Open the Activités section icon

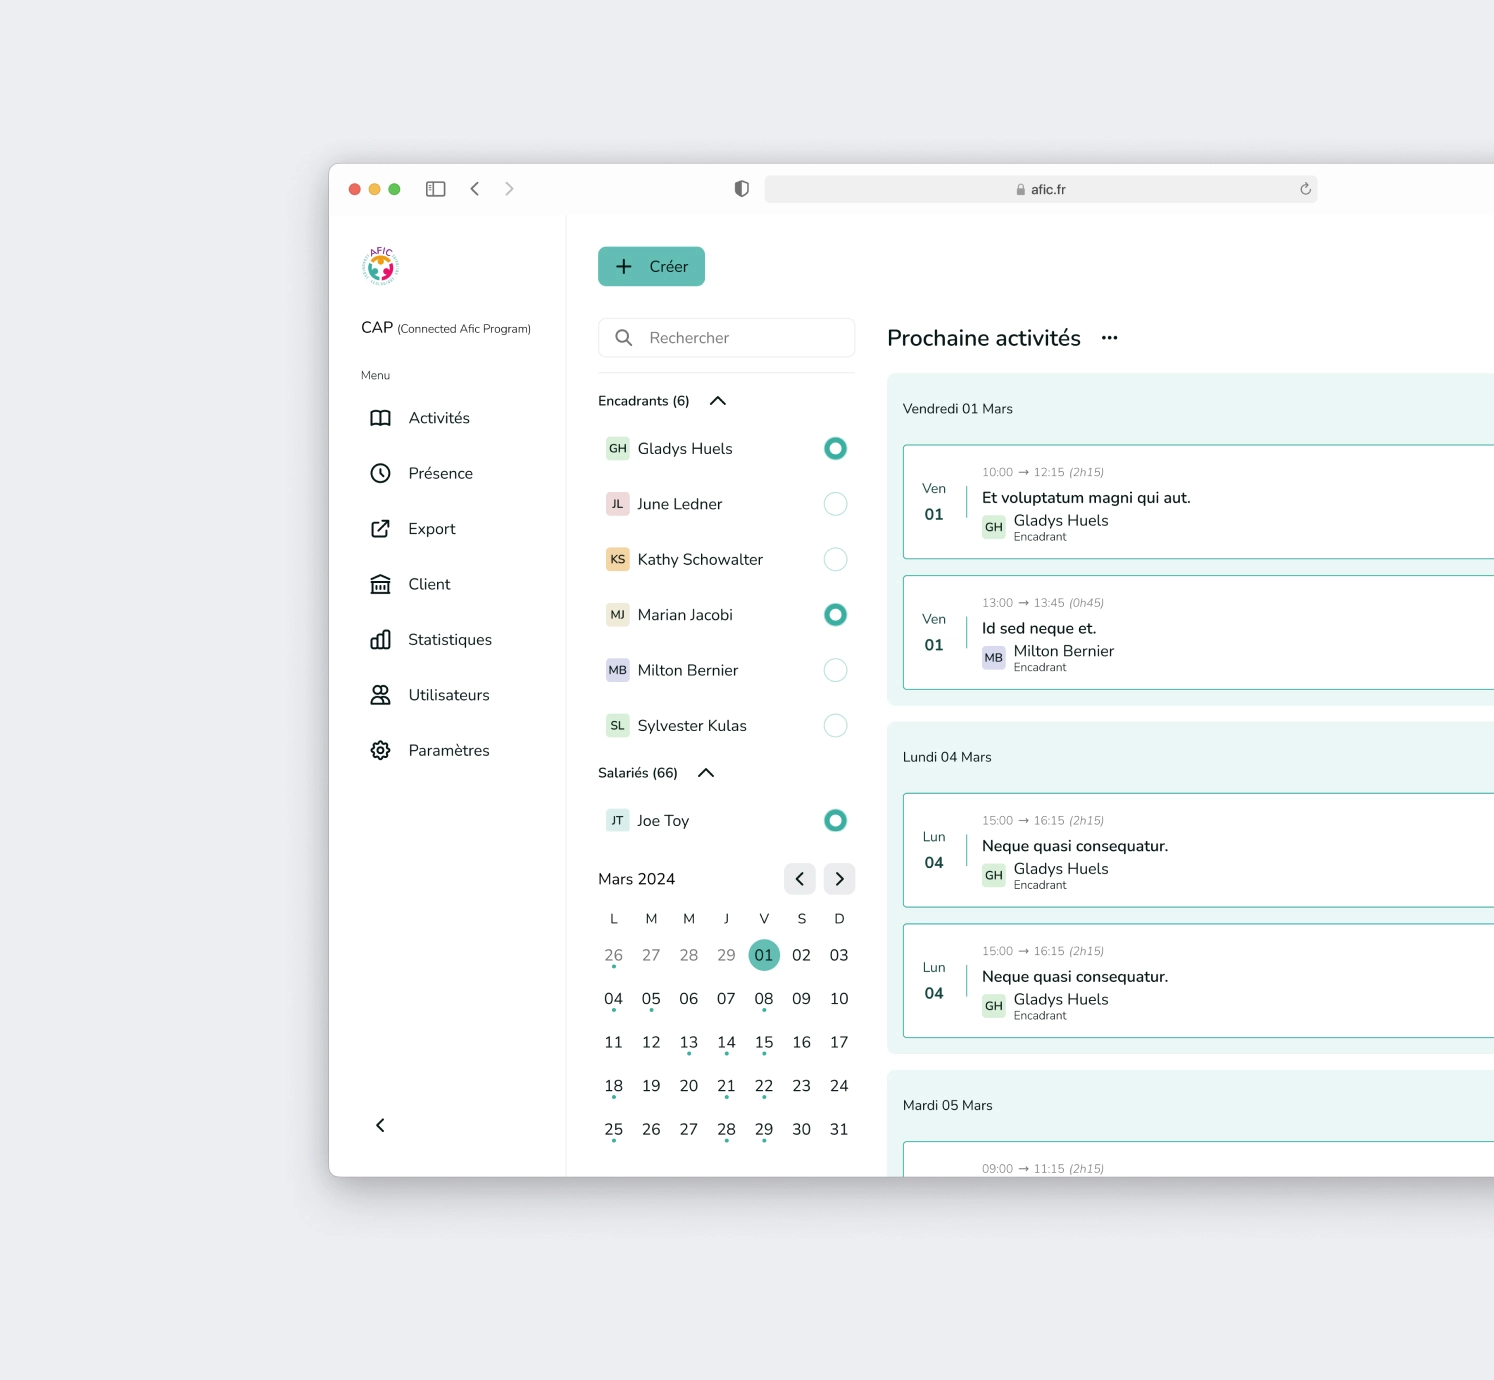pos(380,418)
